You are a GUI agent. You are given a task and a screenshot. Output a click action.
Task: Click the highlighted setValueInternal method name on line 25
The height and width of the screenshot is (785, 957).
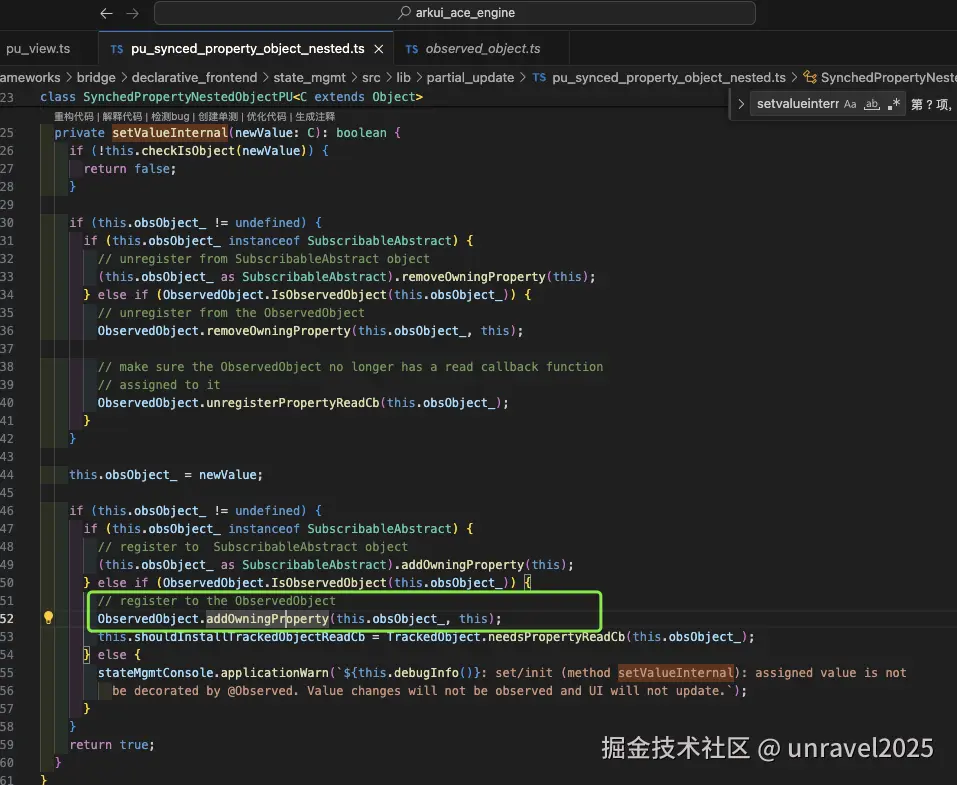point(170,132)
